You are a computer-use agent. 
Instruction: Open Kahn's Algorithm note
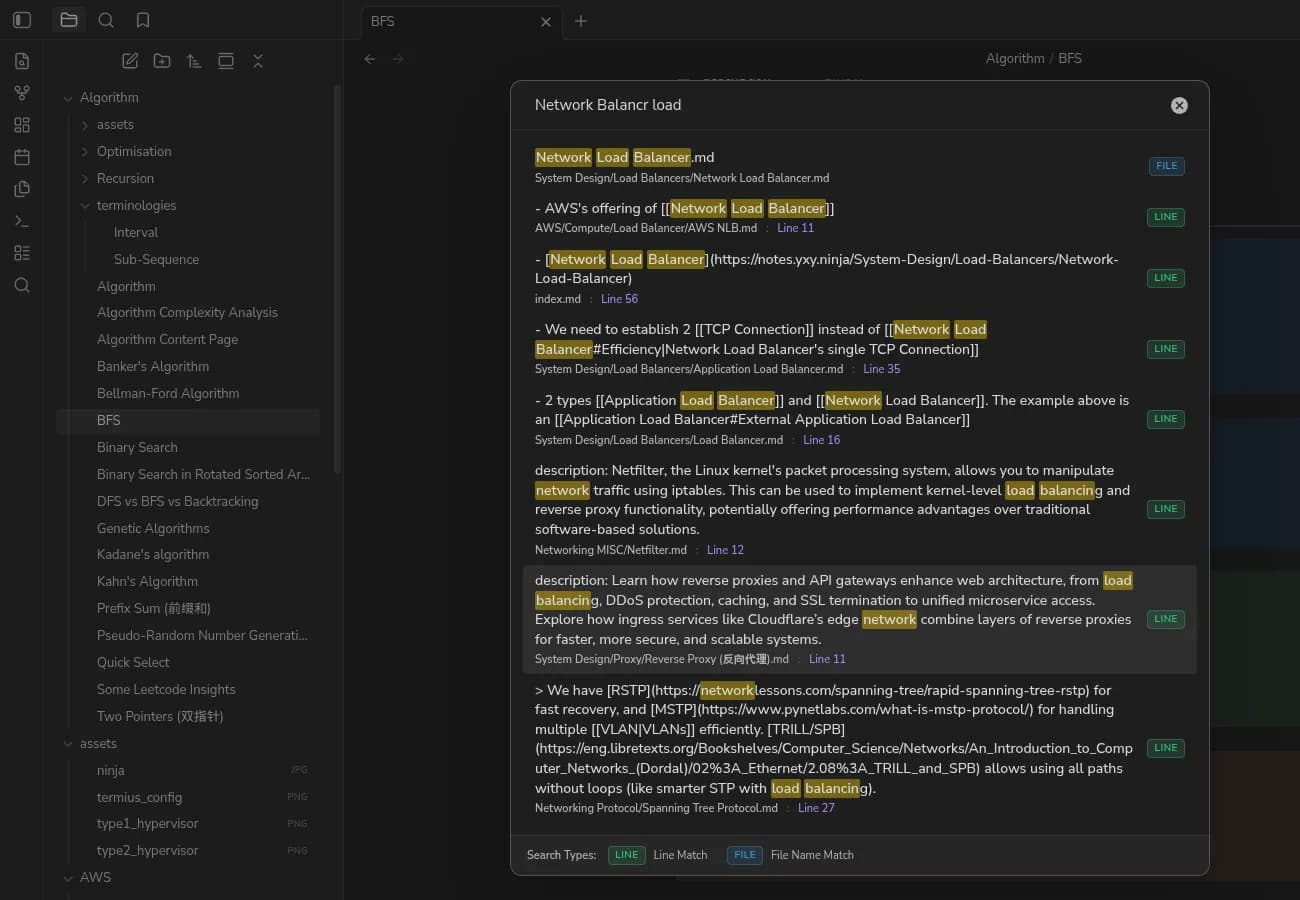point(147,582)
